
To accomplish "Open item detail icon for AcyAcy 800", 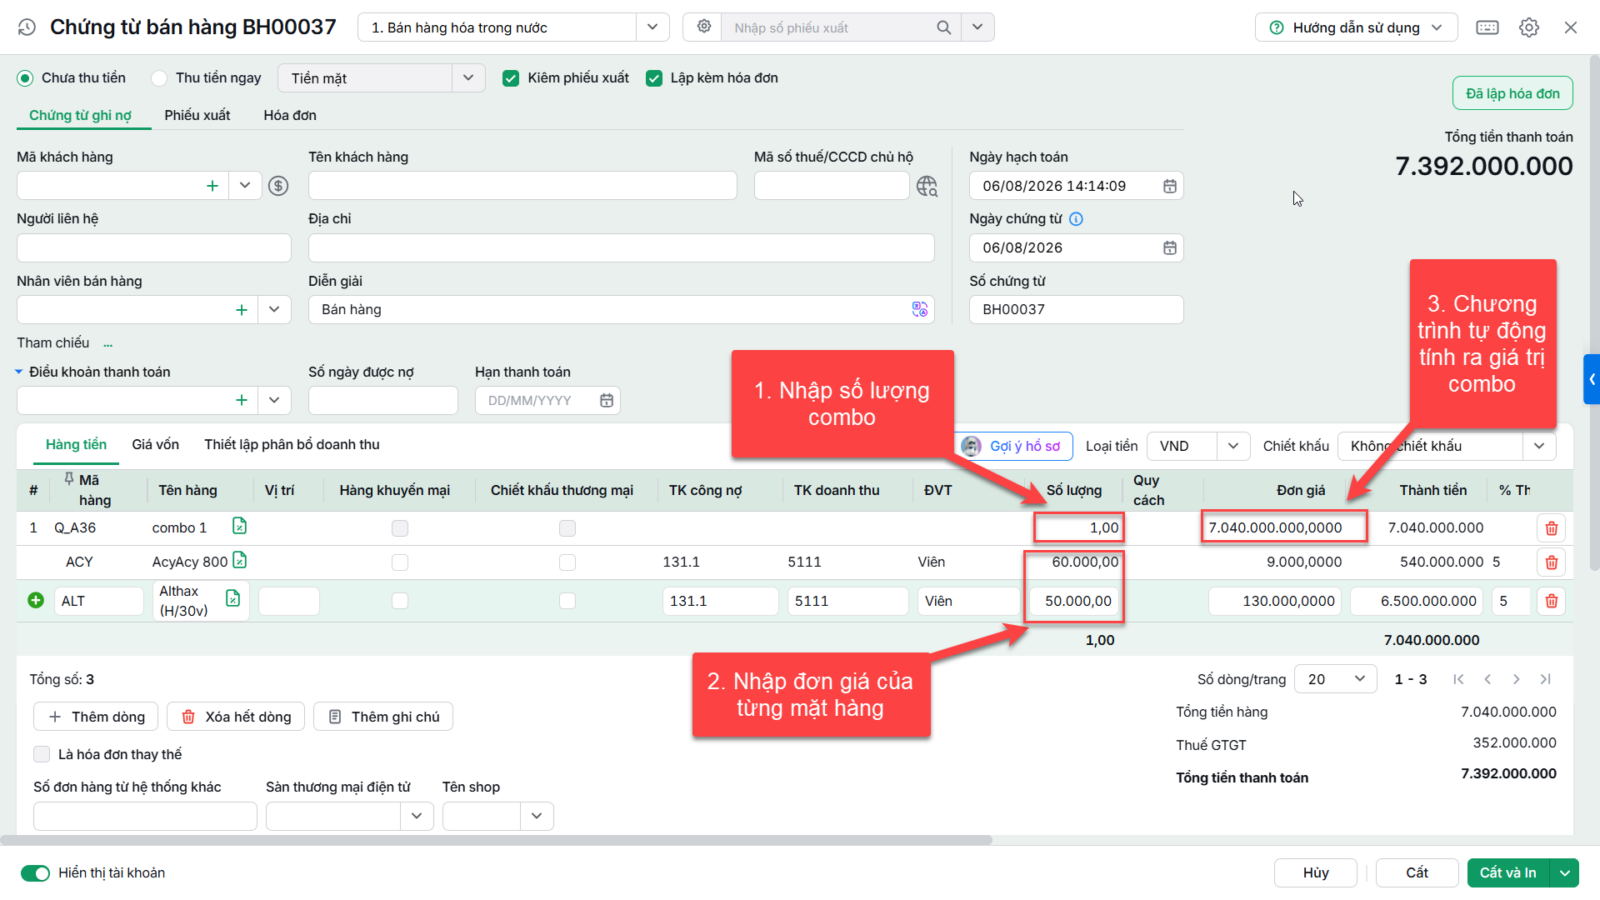I will [239, 560].
